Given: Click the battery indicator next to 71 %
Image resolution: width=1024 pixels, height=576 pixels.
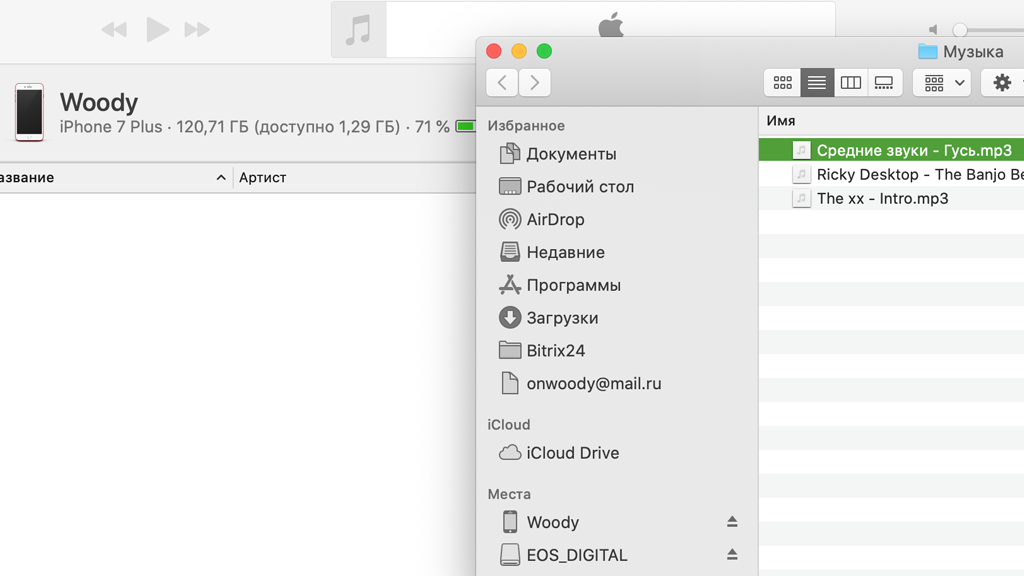Looking at the screenshot, I should (x=466, y=126).
